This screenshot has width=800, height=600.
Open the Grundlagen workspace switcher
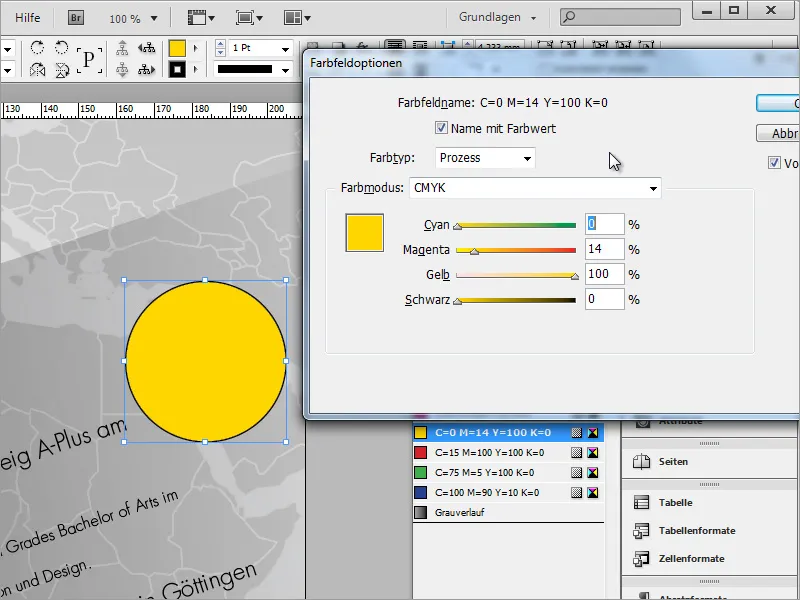pos(497,17)
